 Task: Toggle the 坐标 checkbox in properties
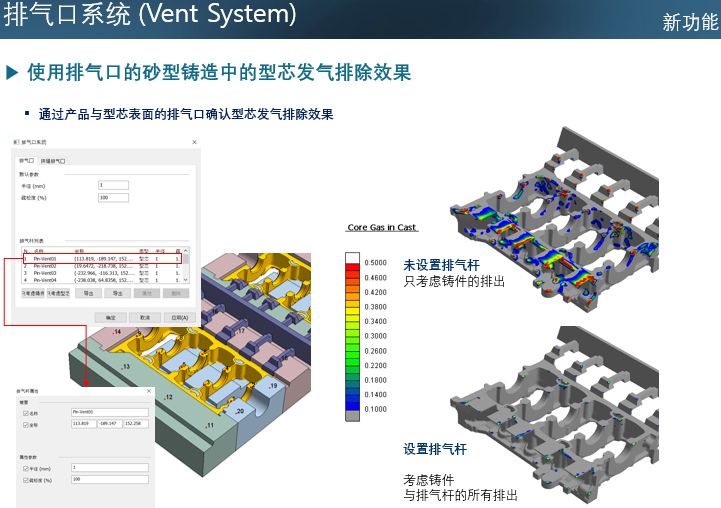25,424
